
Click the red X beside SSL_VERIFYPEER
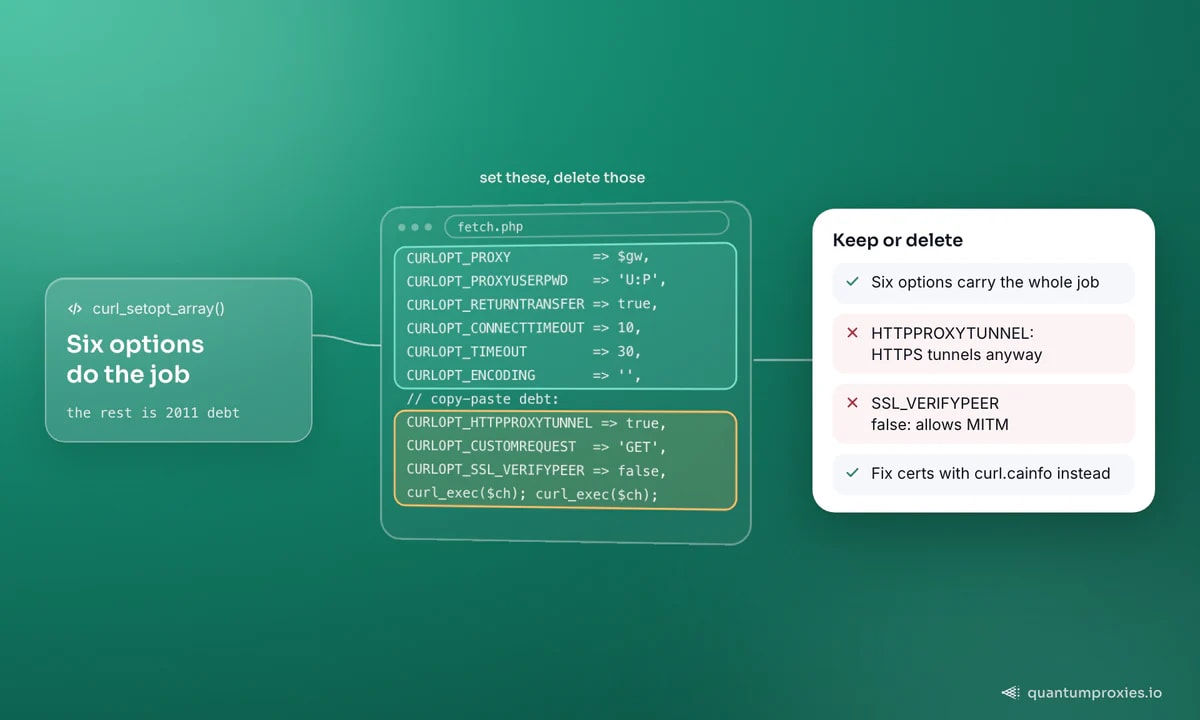(x=852, y=403)
